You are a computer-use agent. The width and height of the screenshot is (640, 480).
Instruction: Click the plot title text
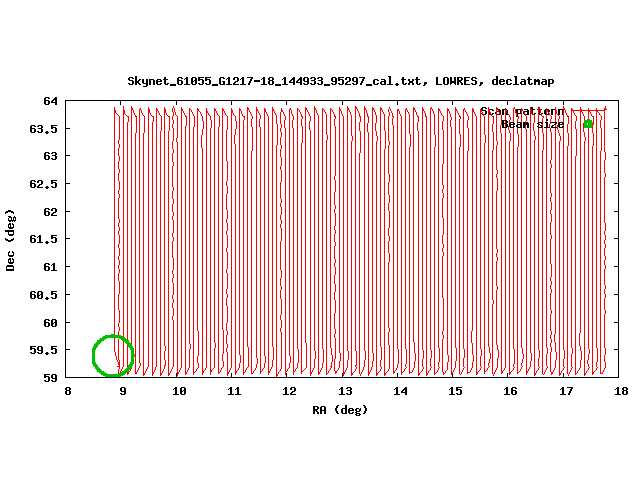click(x=340, y=81)
